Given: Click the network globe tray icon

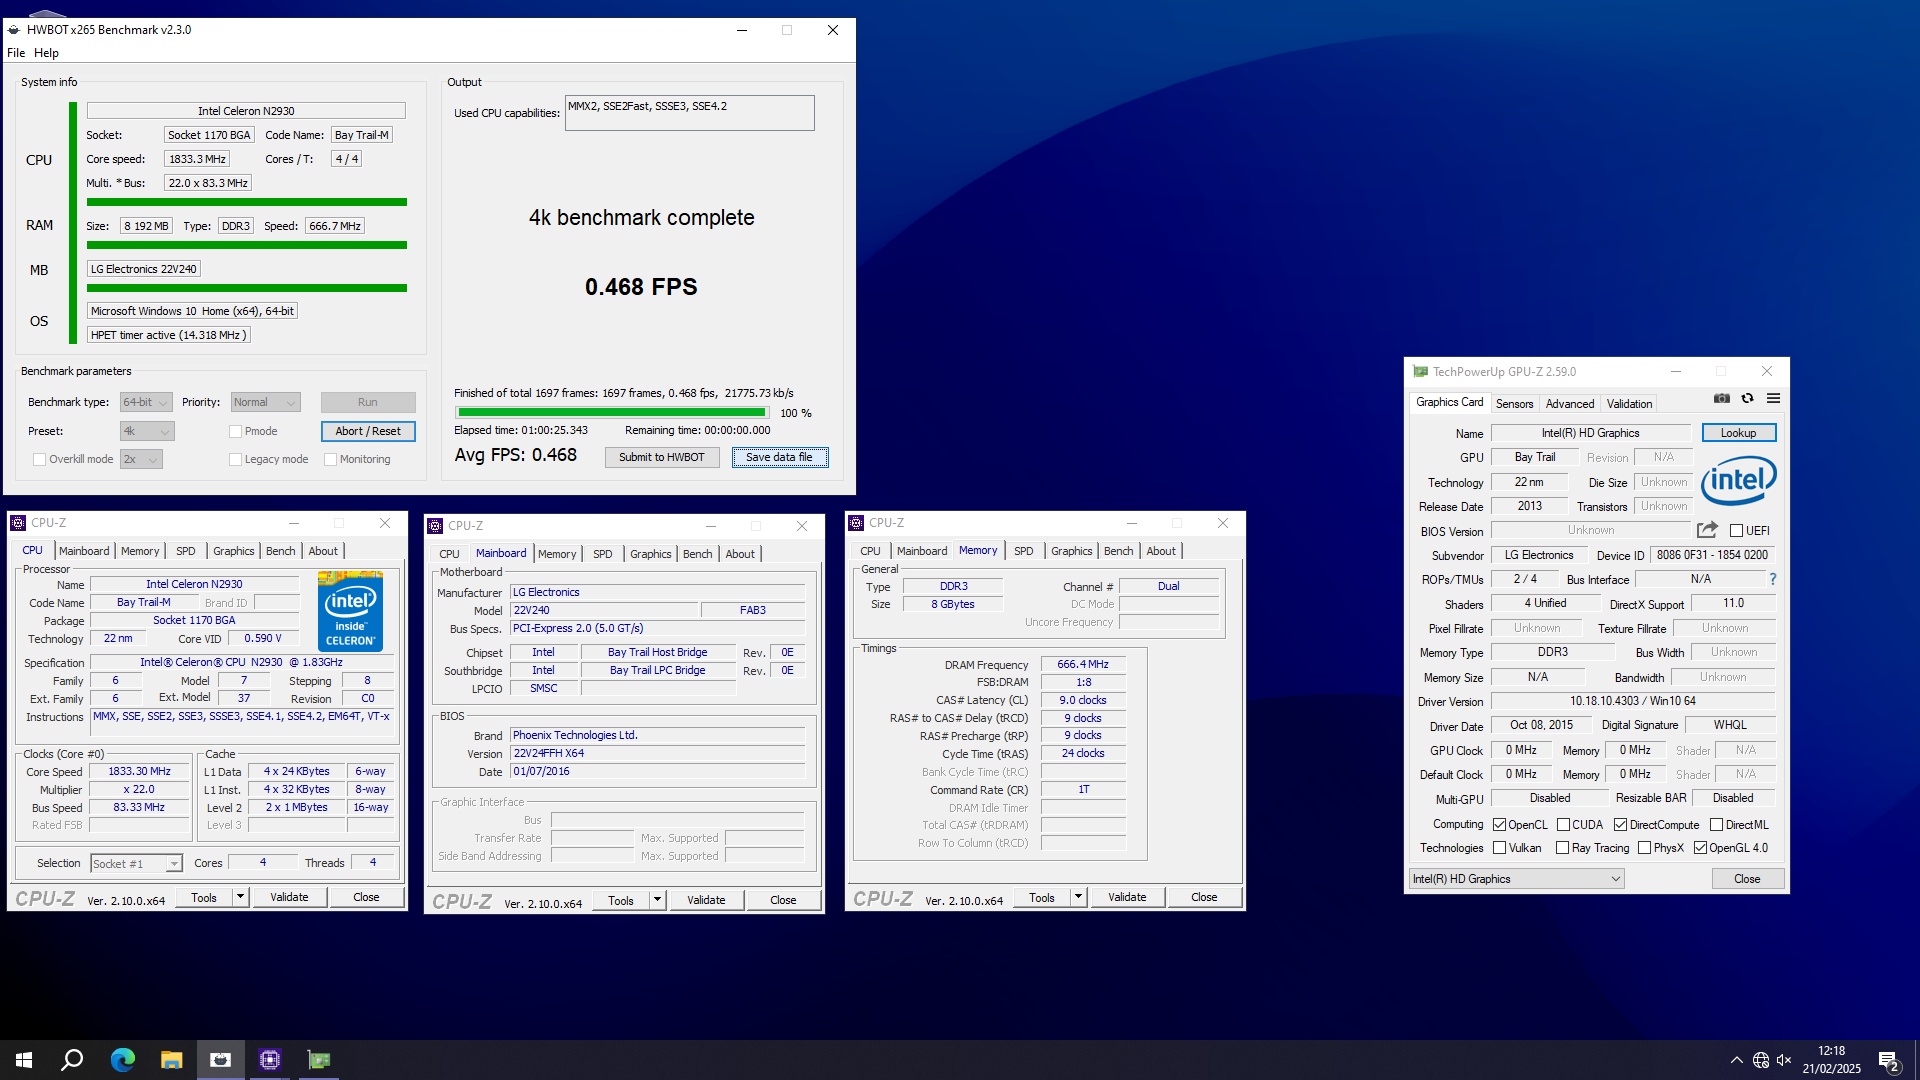Looking at the screenshot, I should pos(1760,1060).
